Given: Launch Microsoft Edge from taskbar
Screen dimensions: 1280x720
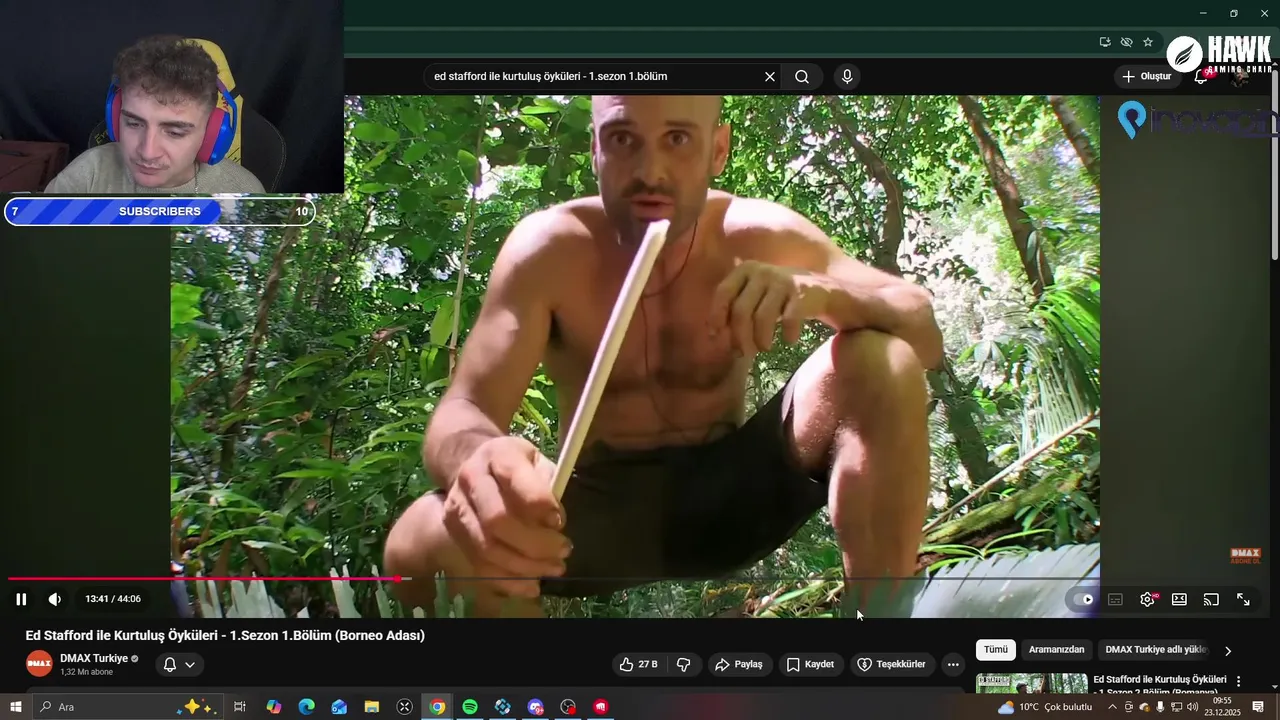Looking at the screenshot, I should click(x=306, y=707).
